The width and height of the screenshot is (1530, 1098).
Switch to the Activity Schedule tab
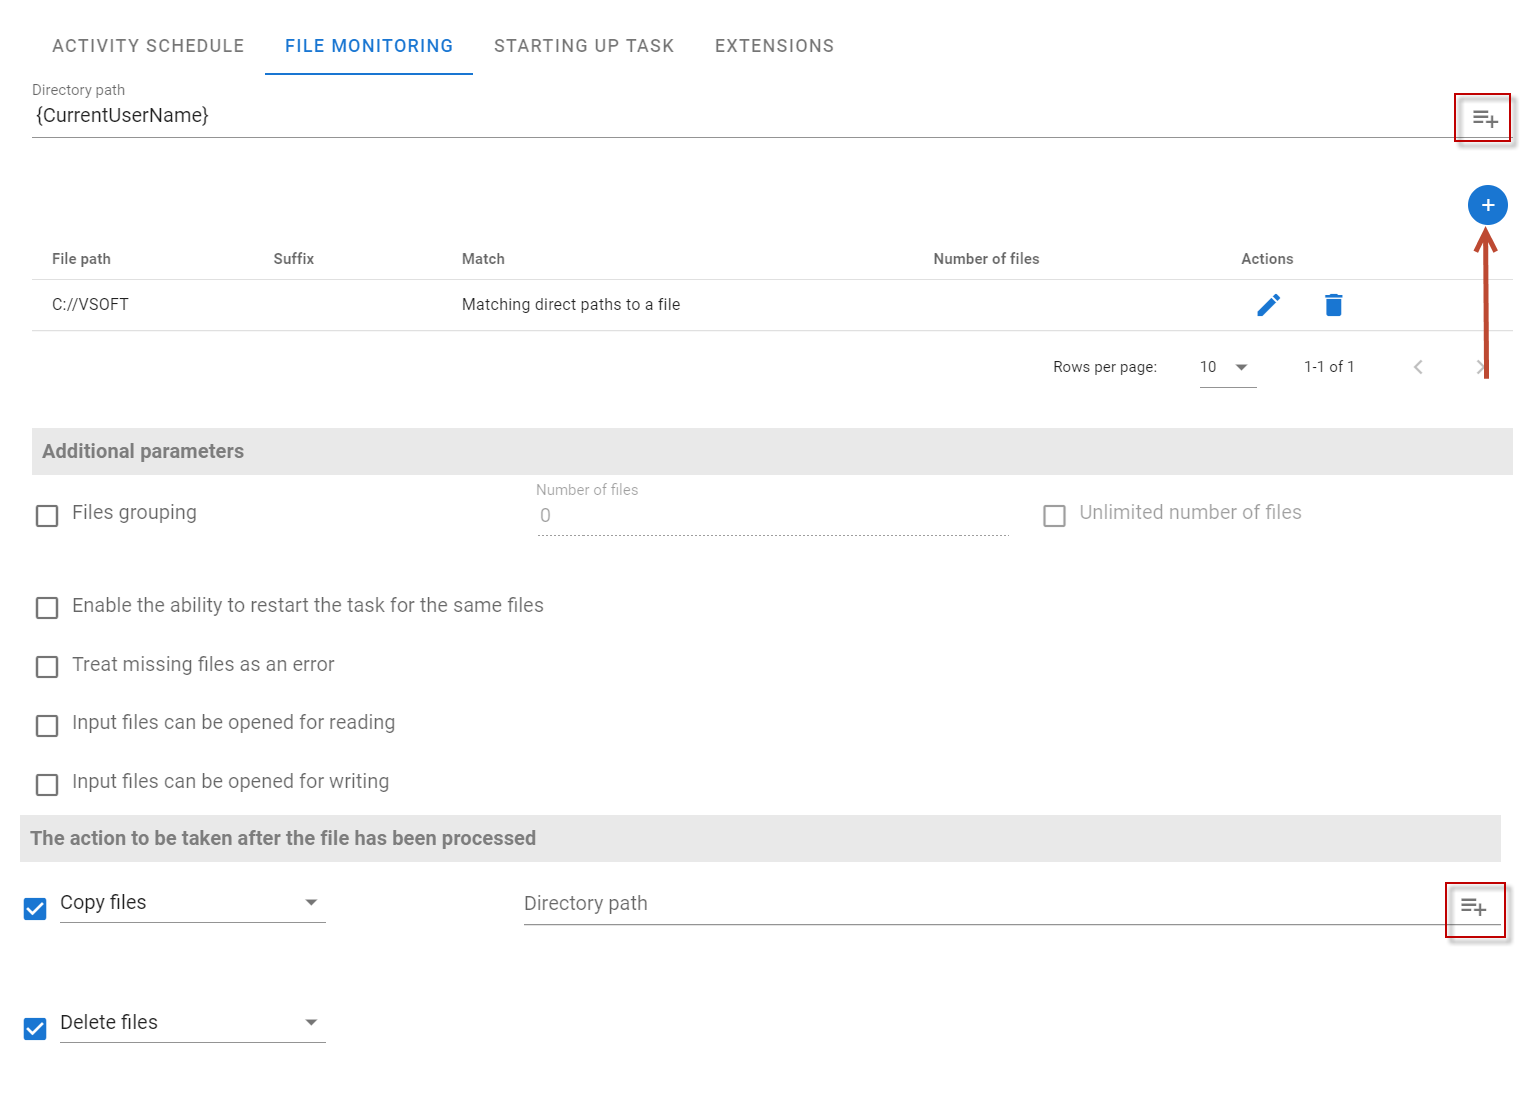tap(148, 46)
